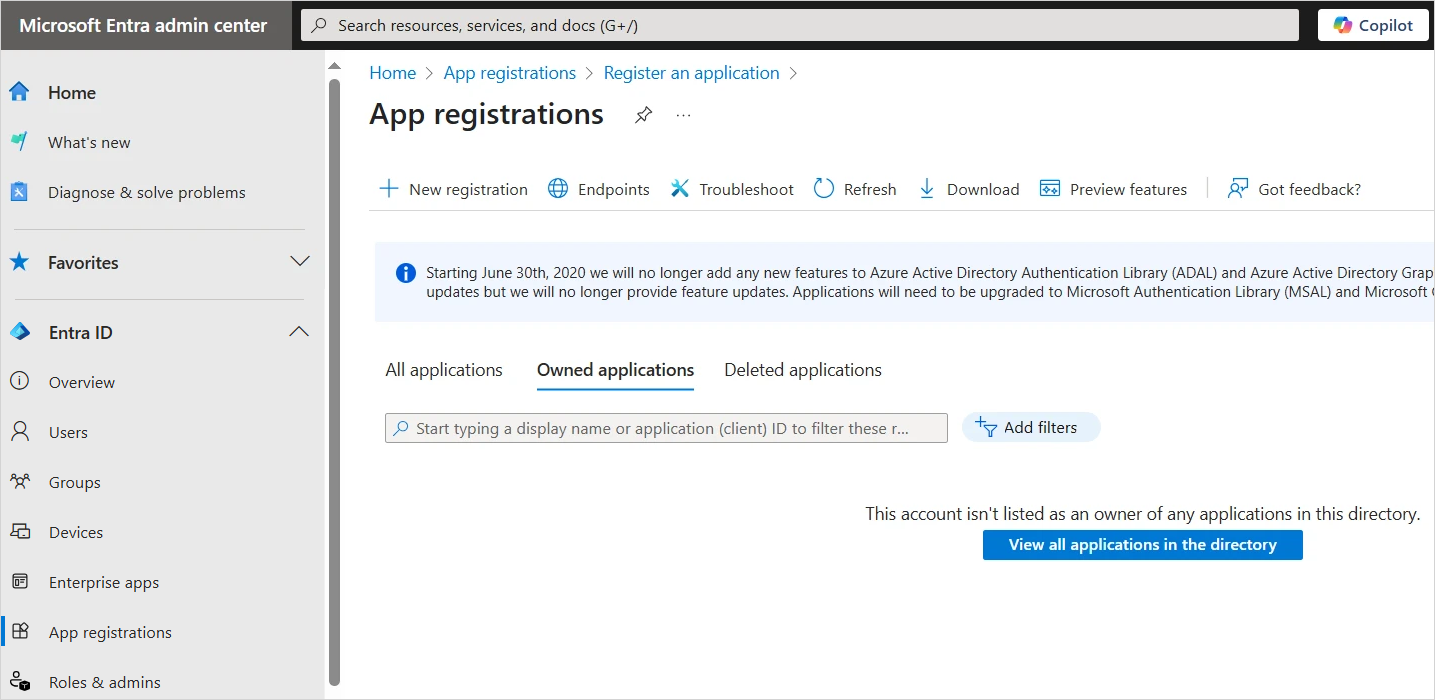Image resolution: width=1435 pixels, height=700 pixels.
Task: Click Got feedback? in toolbar
Action: pyautogui.click(x=1294, y=189)
